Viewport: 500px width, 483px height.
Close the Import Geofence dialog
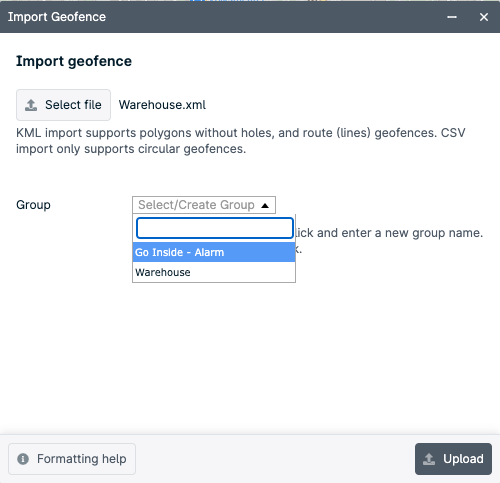(x=484, y=17)
